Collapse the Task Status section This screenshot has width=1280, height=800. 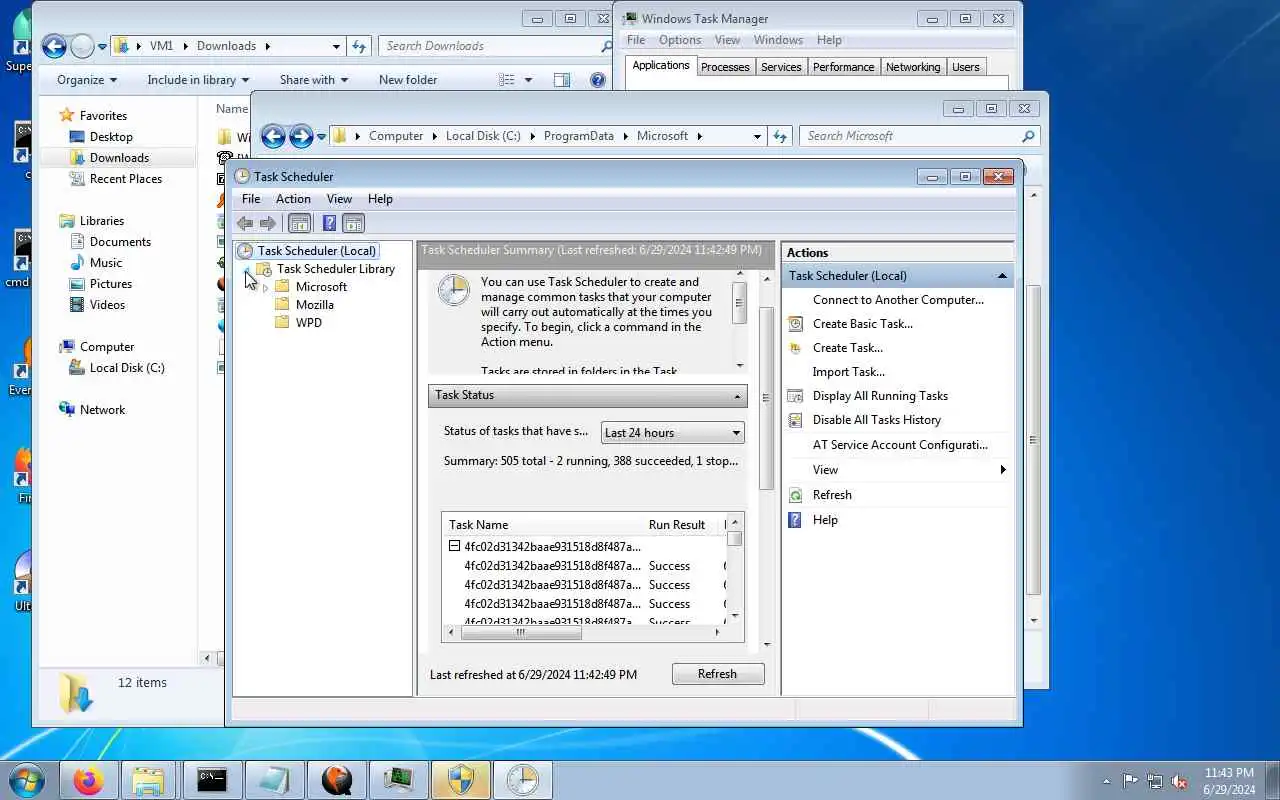tap(738, 396)
